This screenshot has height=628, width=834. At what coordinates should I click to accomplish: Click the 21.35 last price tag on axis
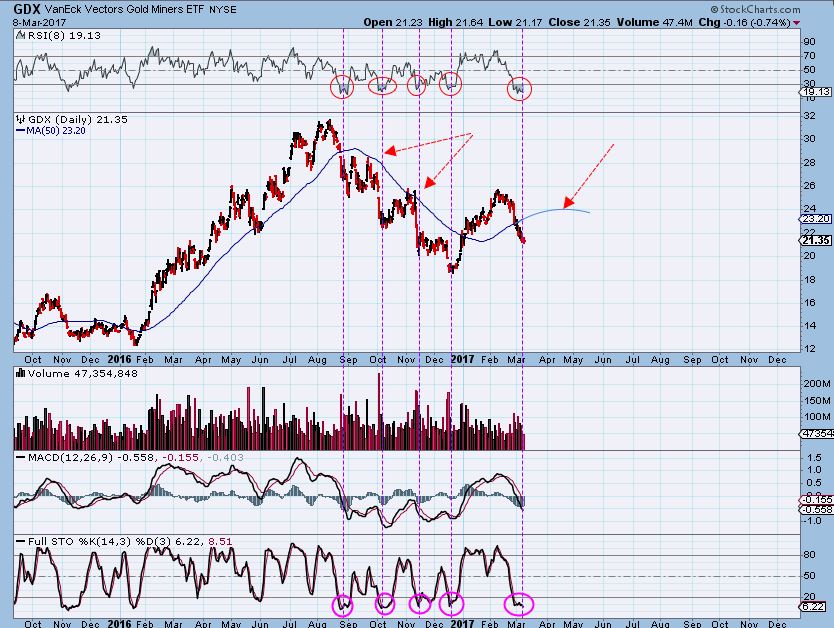click(x=816, y=241)
